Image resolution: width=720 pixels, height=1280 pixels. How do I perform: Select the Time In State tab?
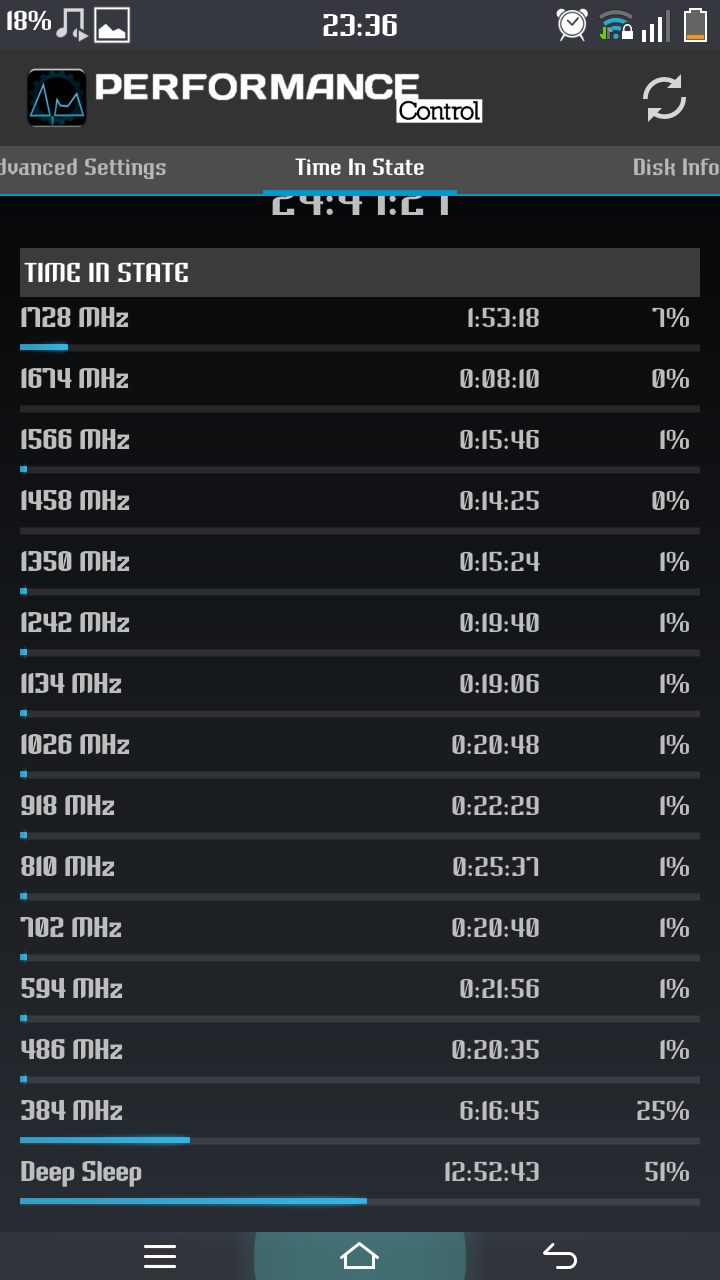[x=360, y=168]
